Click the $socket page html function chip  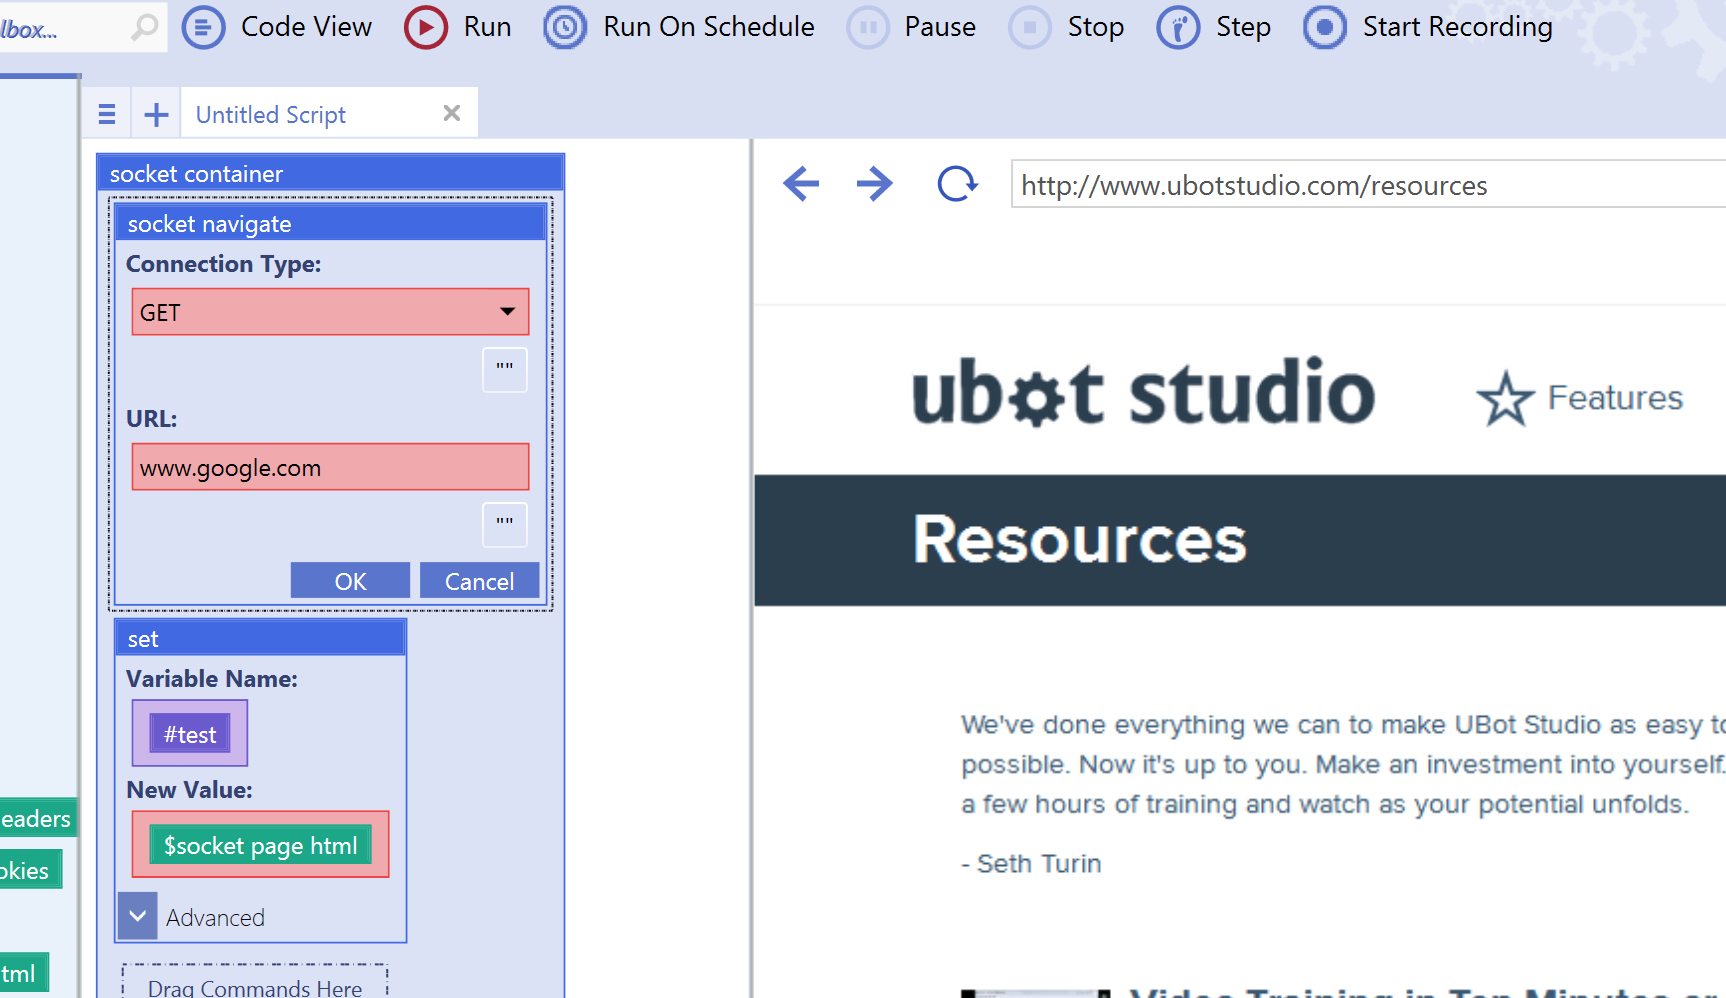(x=260, y=845)
